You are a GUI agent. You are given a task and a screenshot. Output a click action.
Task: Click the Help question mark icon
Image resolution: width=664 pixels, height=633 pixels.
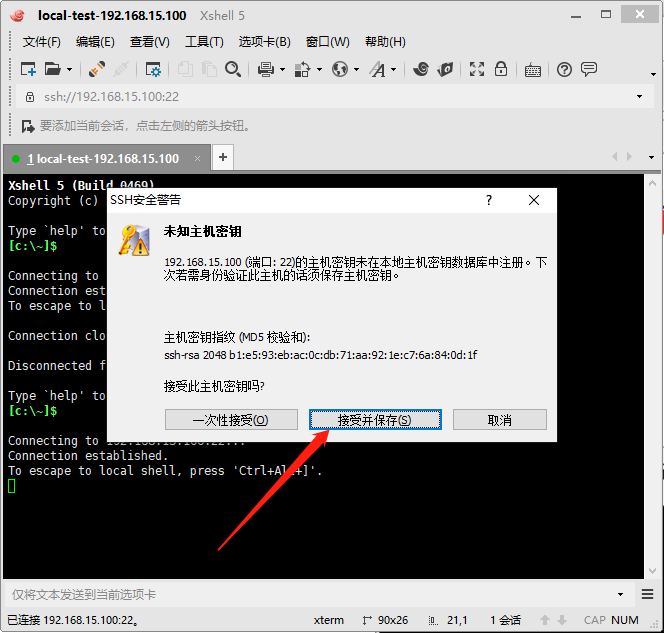pos(564,69)
